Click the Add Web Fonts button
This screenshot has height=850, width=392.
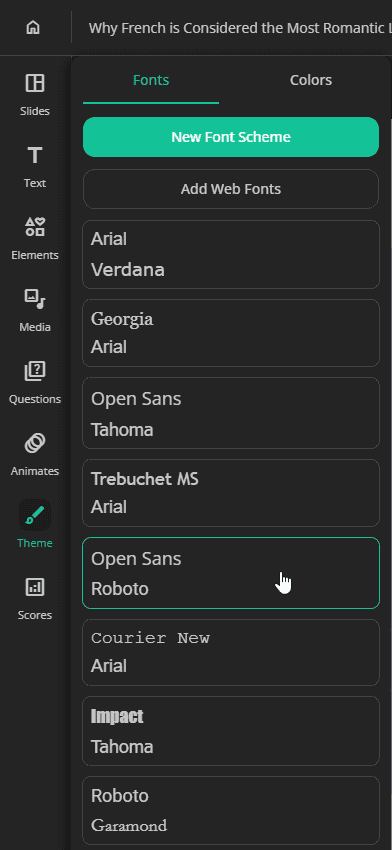(x=231, y=189)
